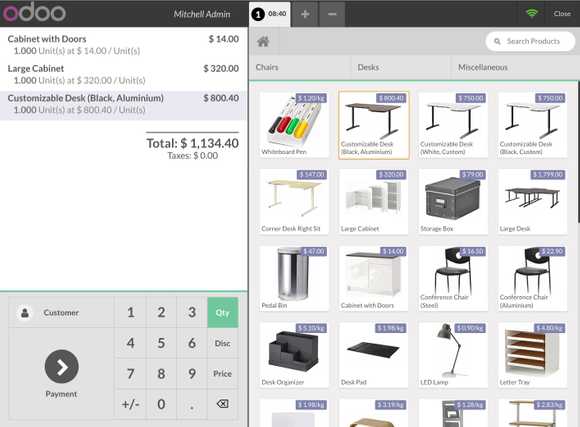The image size is (580, 427).
Task: Add Storage Box product
Action: pos(453,202)
